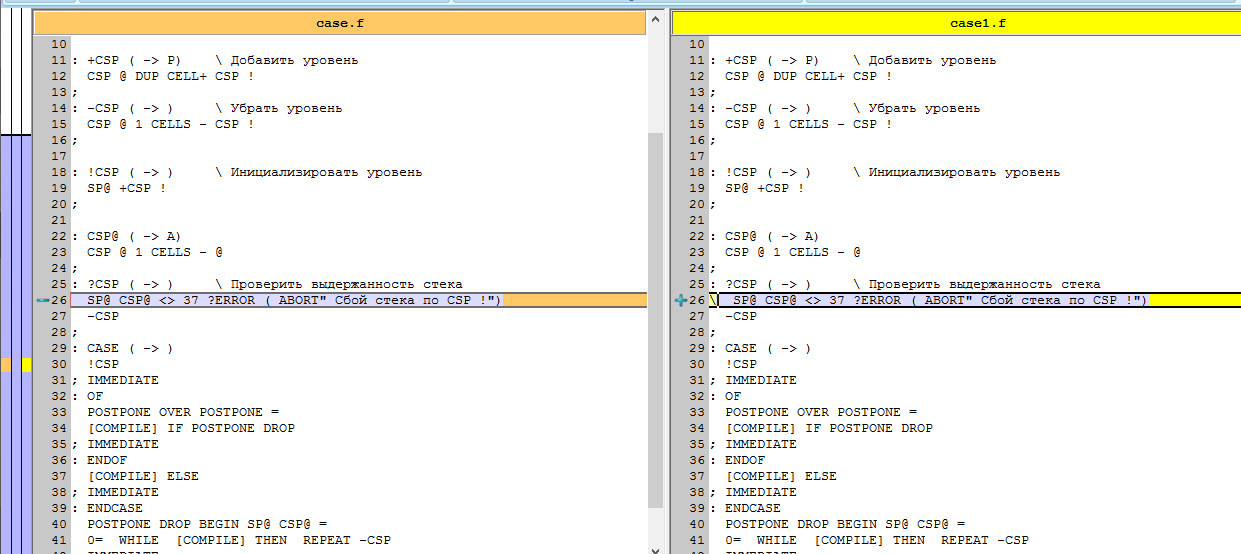The height and width of the screenshot is (554, 1241).
Task: Click '[COMPILE] ELSE' line in left pane
Action: [x=143, y=476]
